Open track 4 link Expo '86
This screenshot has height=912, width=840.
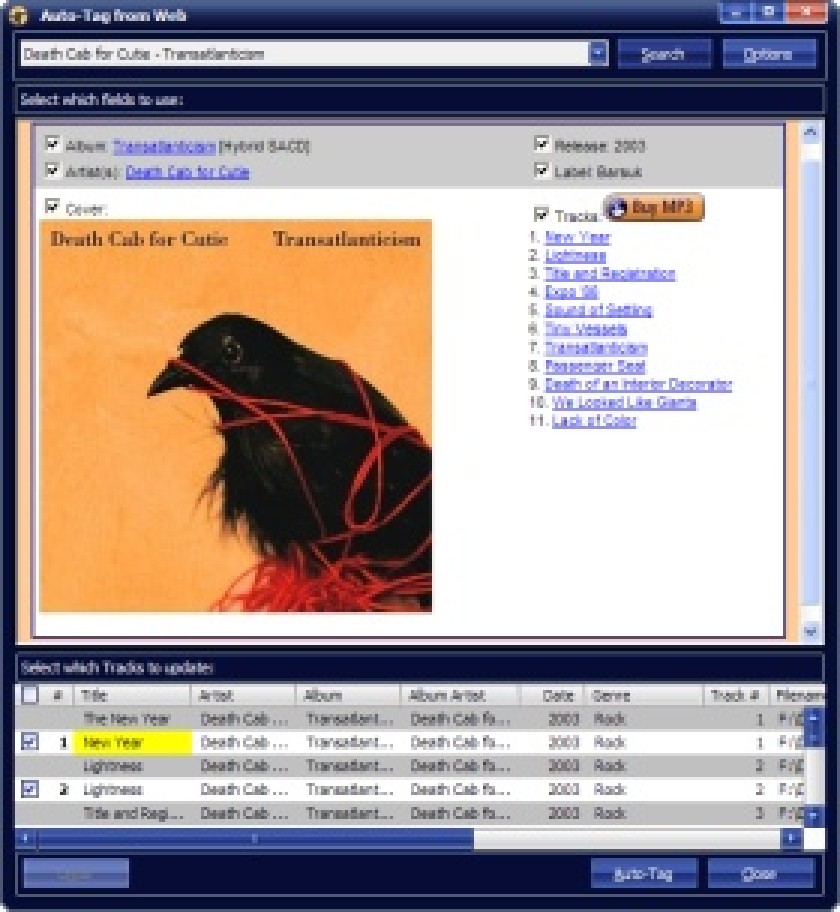[571, 292]
